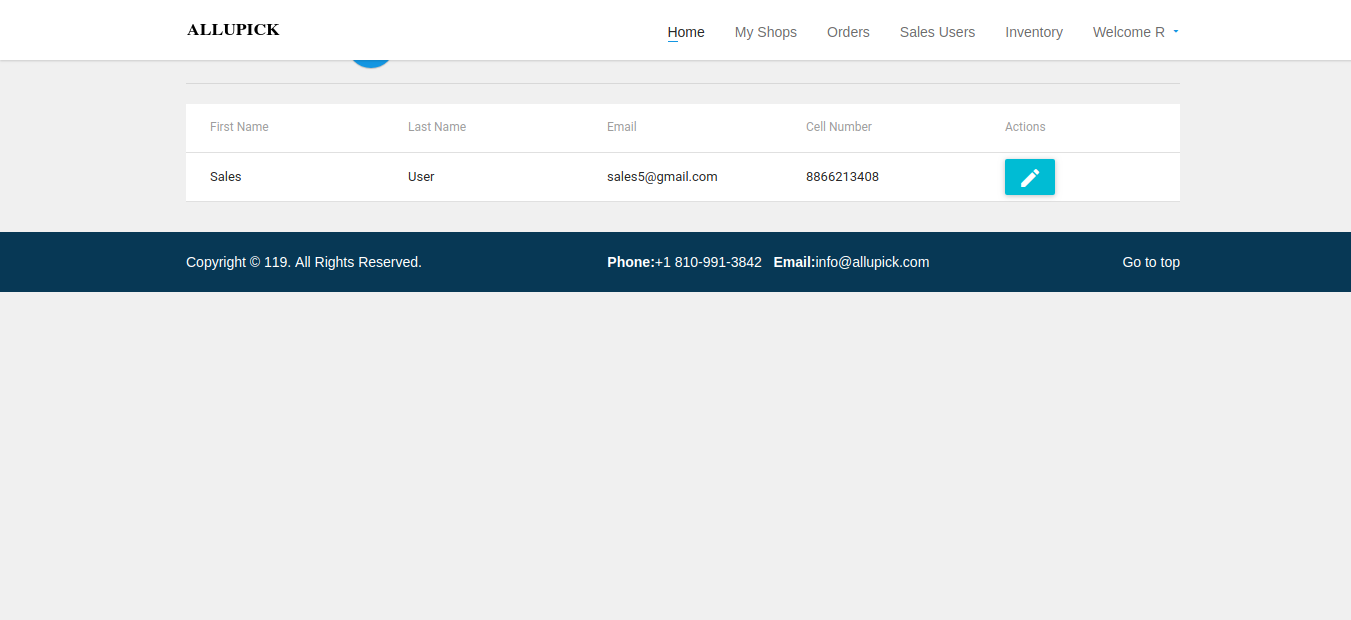This screenshot has width=1351, height=620.
Task: Select the Email column header
Action: pos(621,127)
